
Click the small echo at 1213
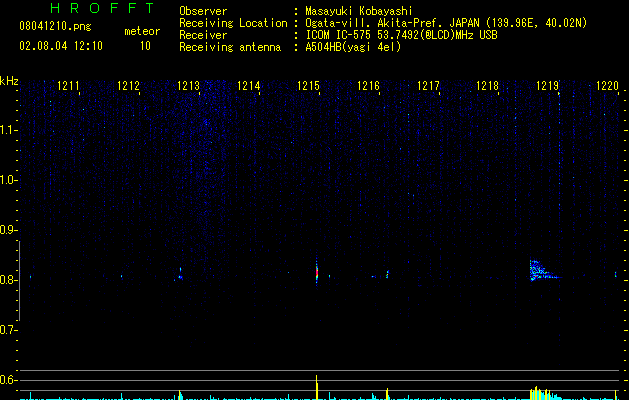pos(180,274)
